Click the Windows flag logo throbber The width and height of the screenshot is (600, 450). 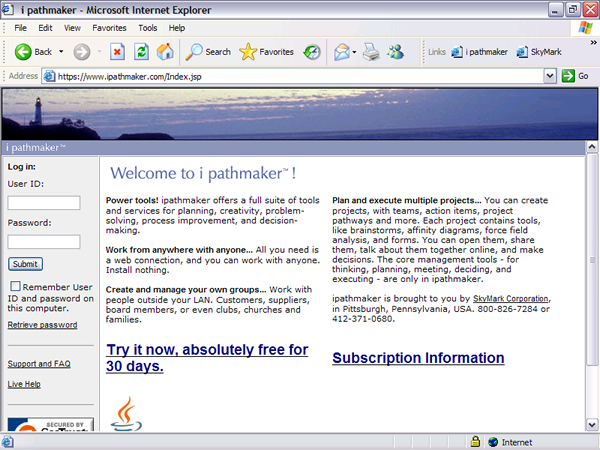tap(585, 28)
